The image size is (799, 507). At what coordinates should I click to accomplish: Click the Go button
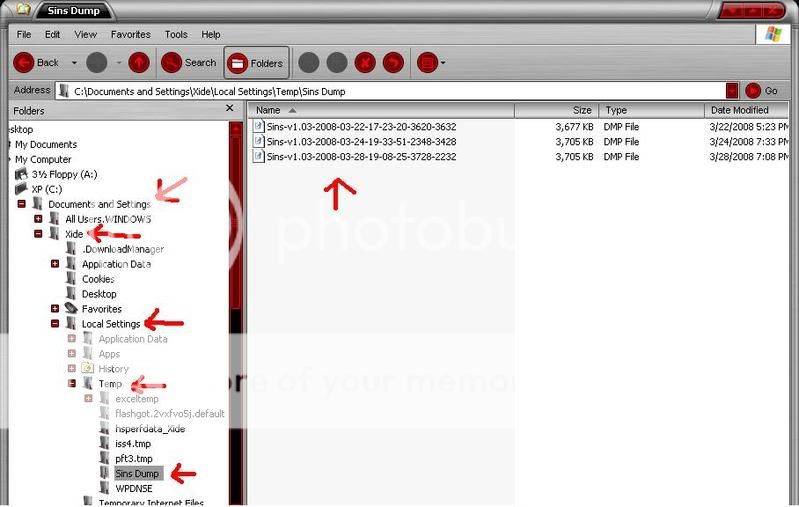coord(761,91)
